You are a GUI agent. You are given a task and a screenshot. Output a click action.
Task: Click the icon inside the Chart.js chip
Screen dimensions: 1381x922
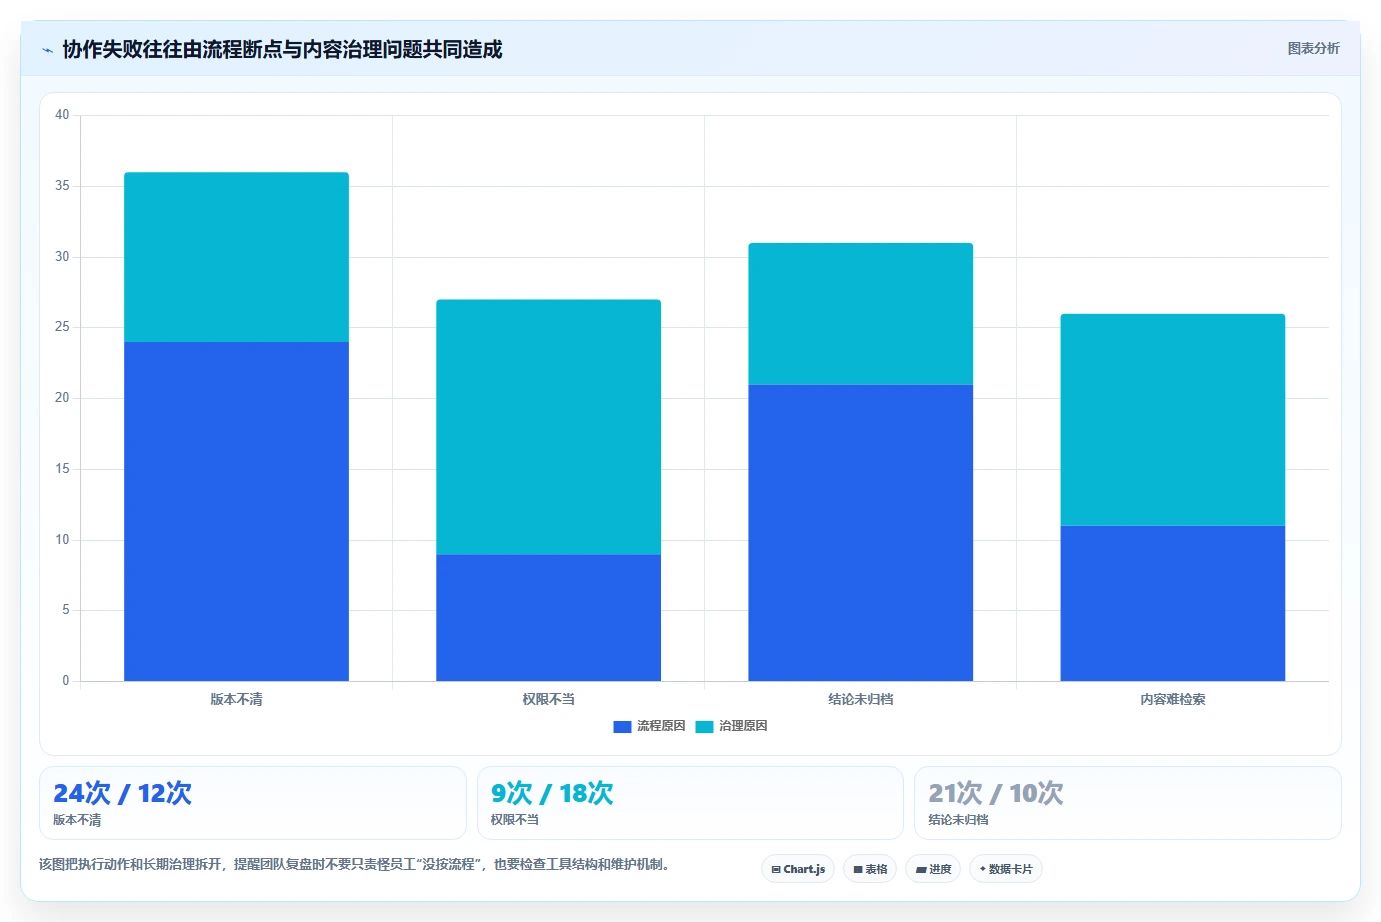pyautogui.click(x=776, y=870)
